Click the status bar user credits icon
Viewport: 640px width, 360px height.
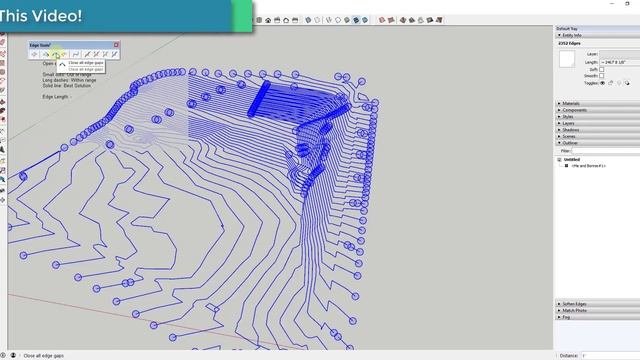coord(13,355)
